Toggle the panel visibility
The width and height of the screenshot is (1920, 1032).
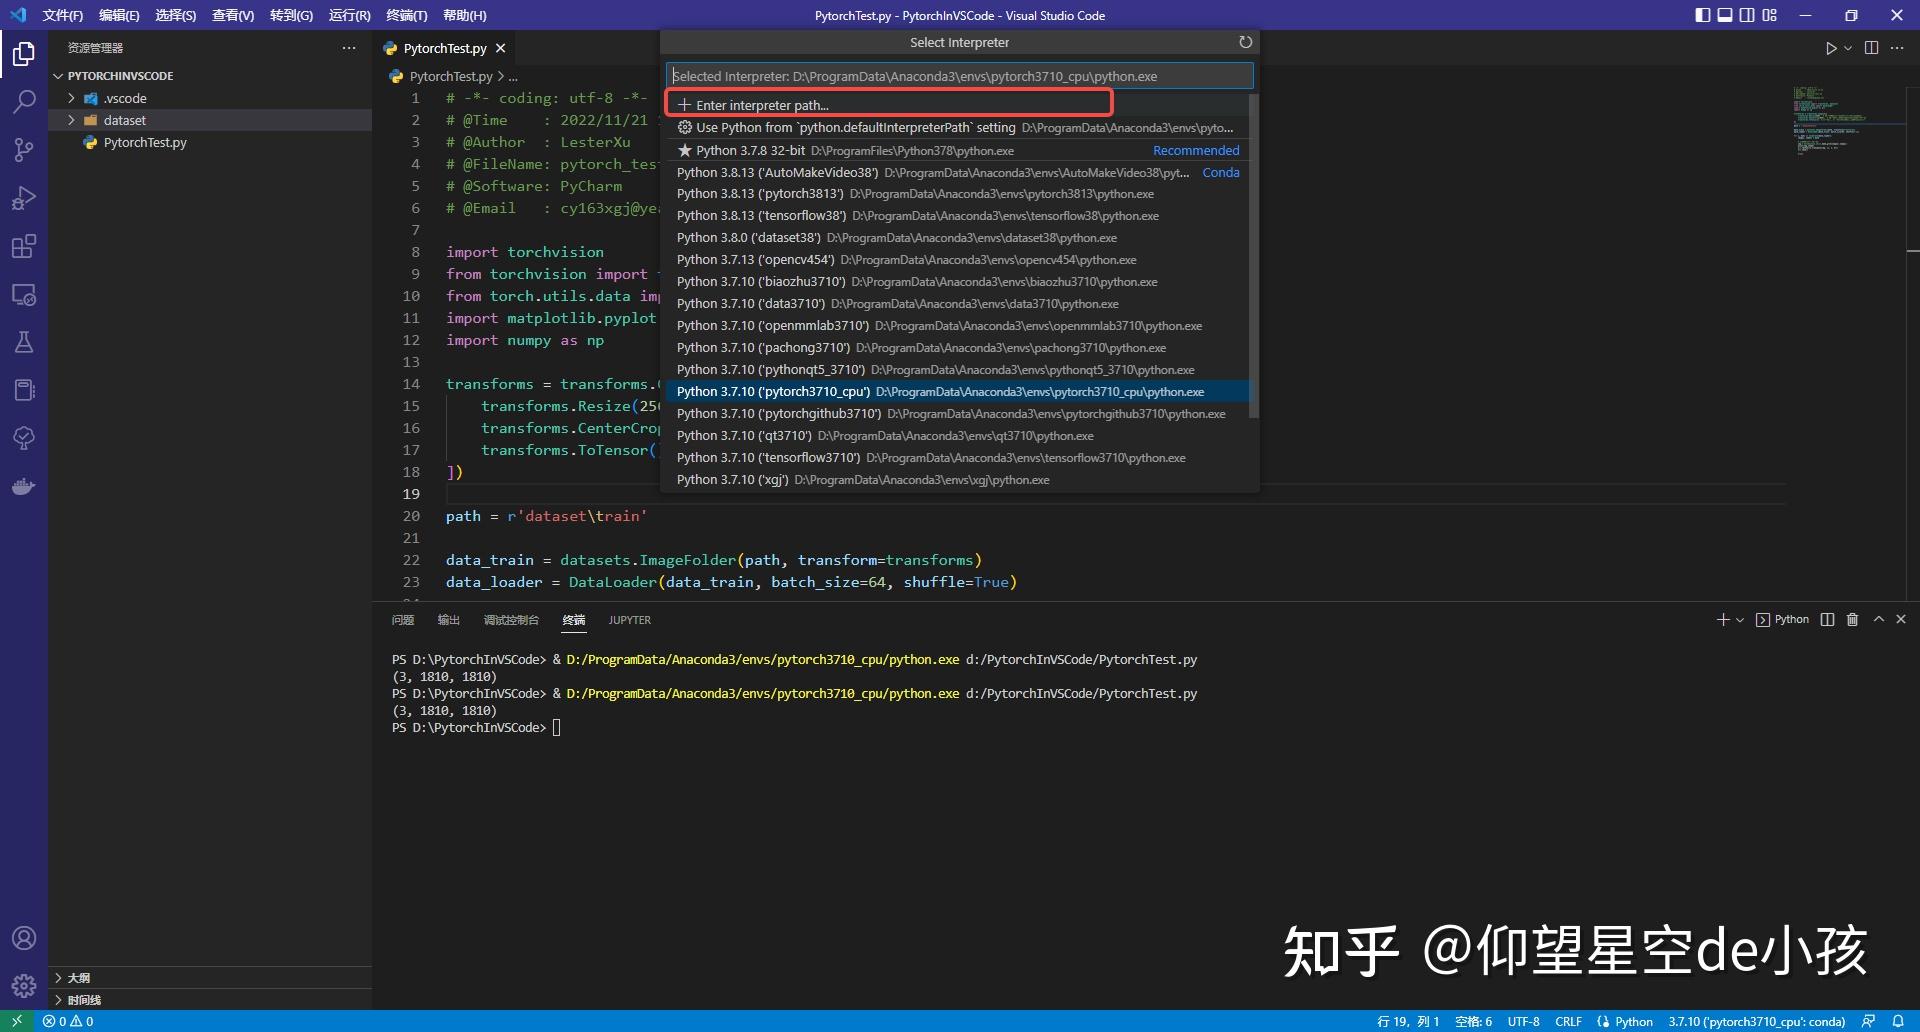(x=1725, y=15)
